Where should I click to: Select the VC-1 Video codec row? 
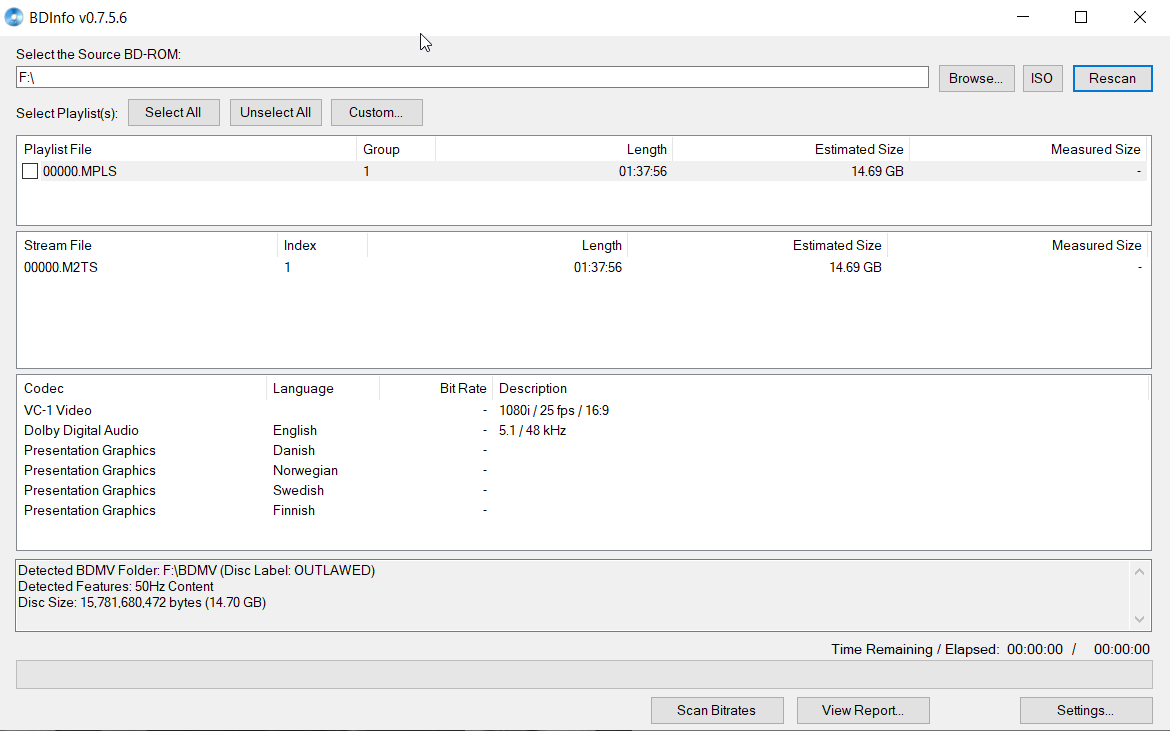(x=584, y=410)
